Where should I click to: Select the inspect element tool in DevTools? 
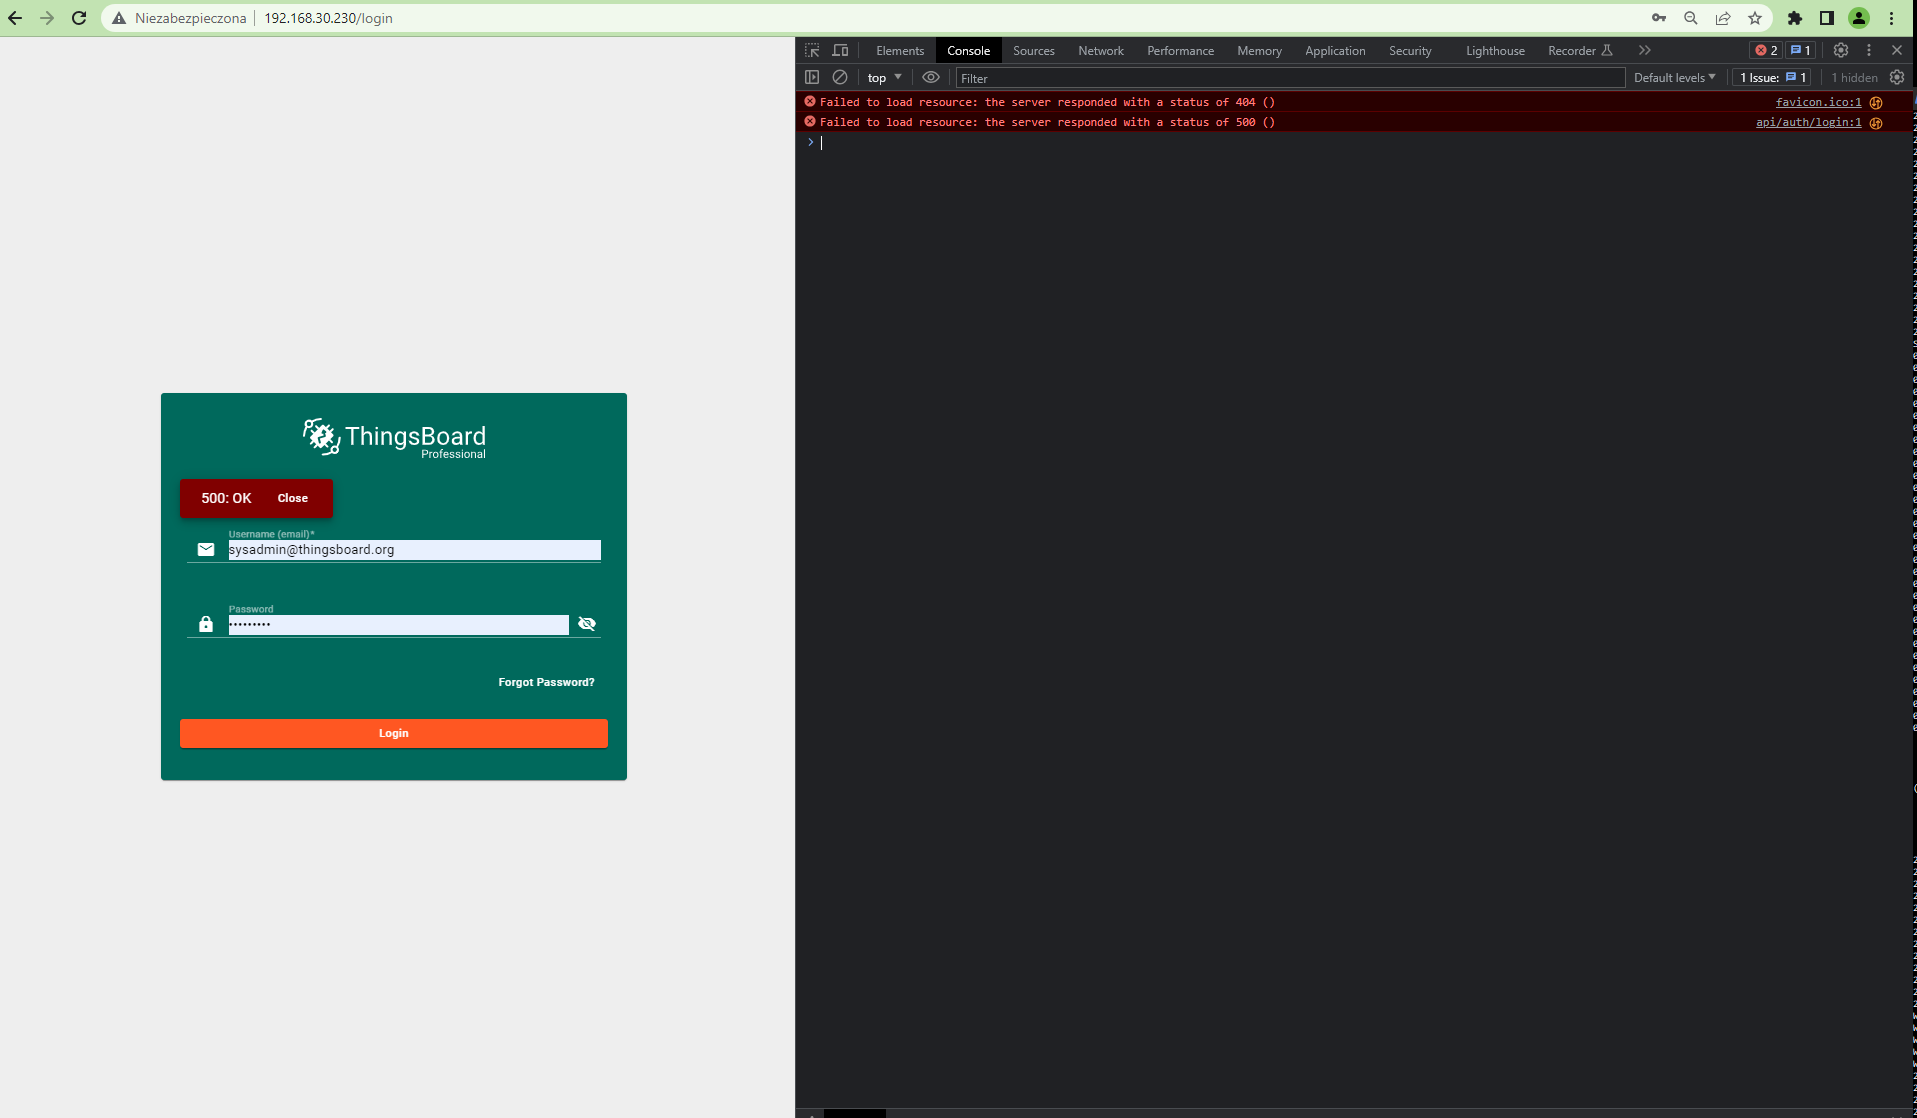(x=812, y=50)
